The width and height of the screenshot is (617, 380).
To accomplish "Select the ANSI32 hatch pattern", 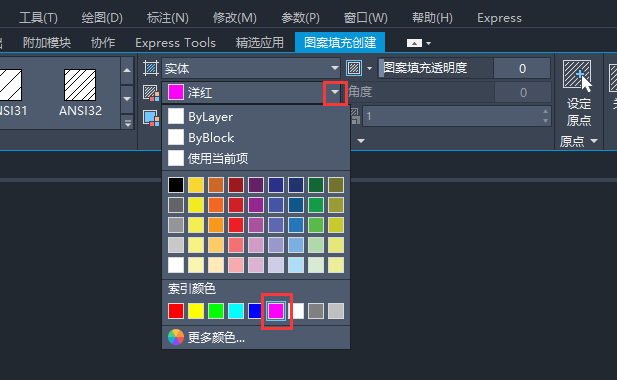I will (x=80, y=93).
